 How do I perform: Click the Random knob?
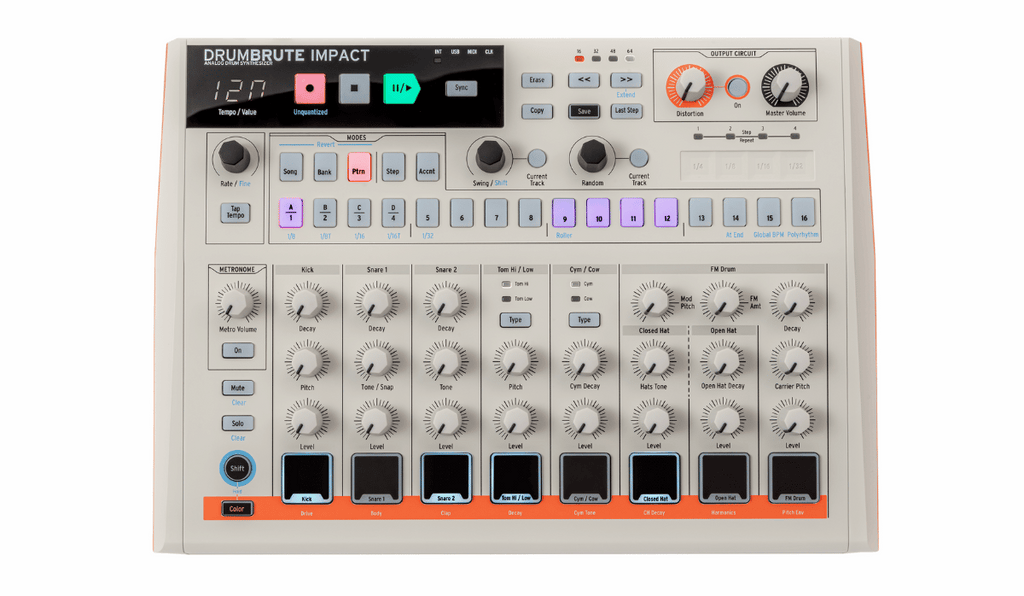592,155
